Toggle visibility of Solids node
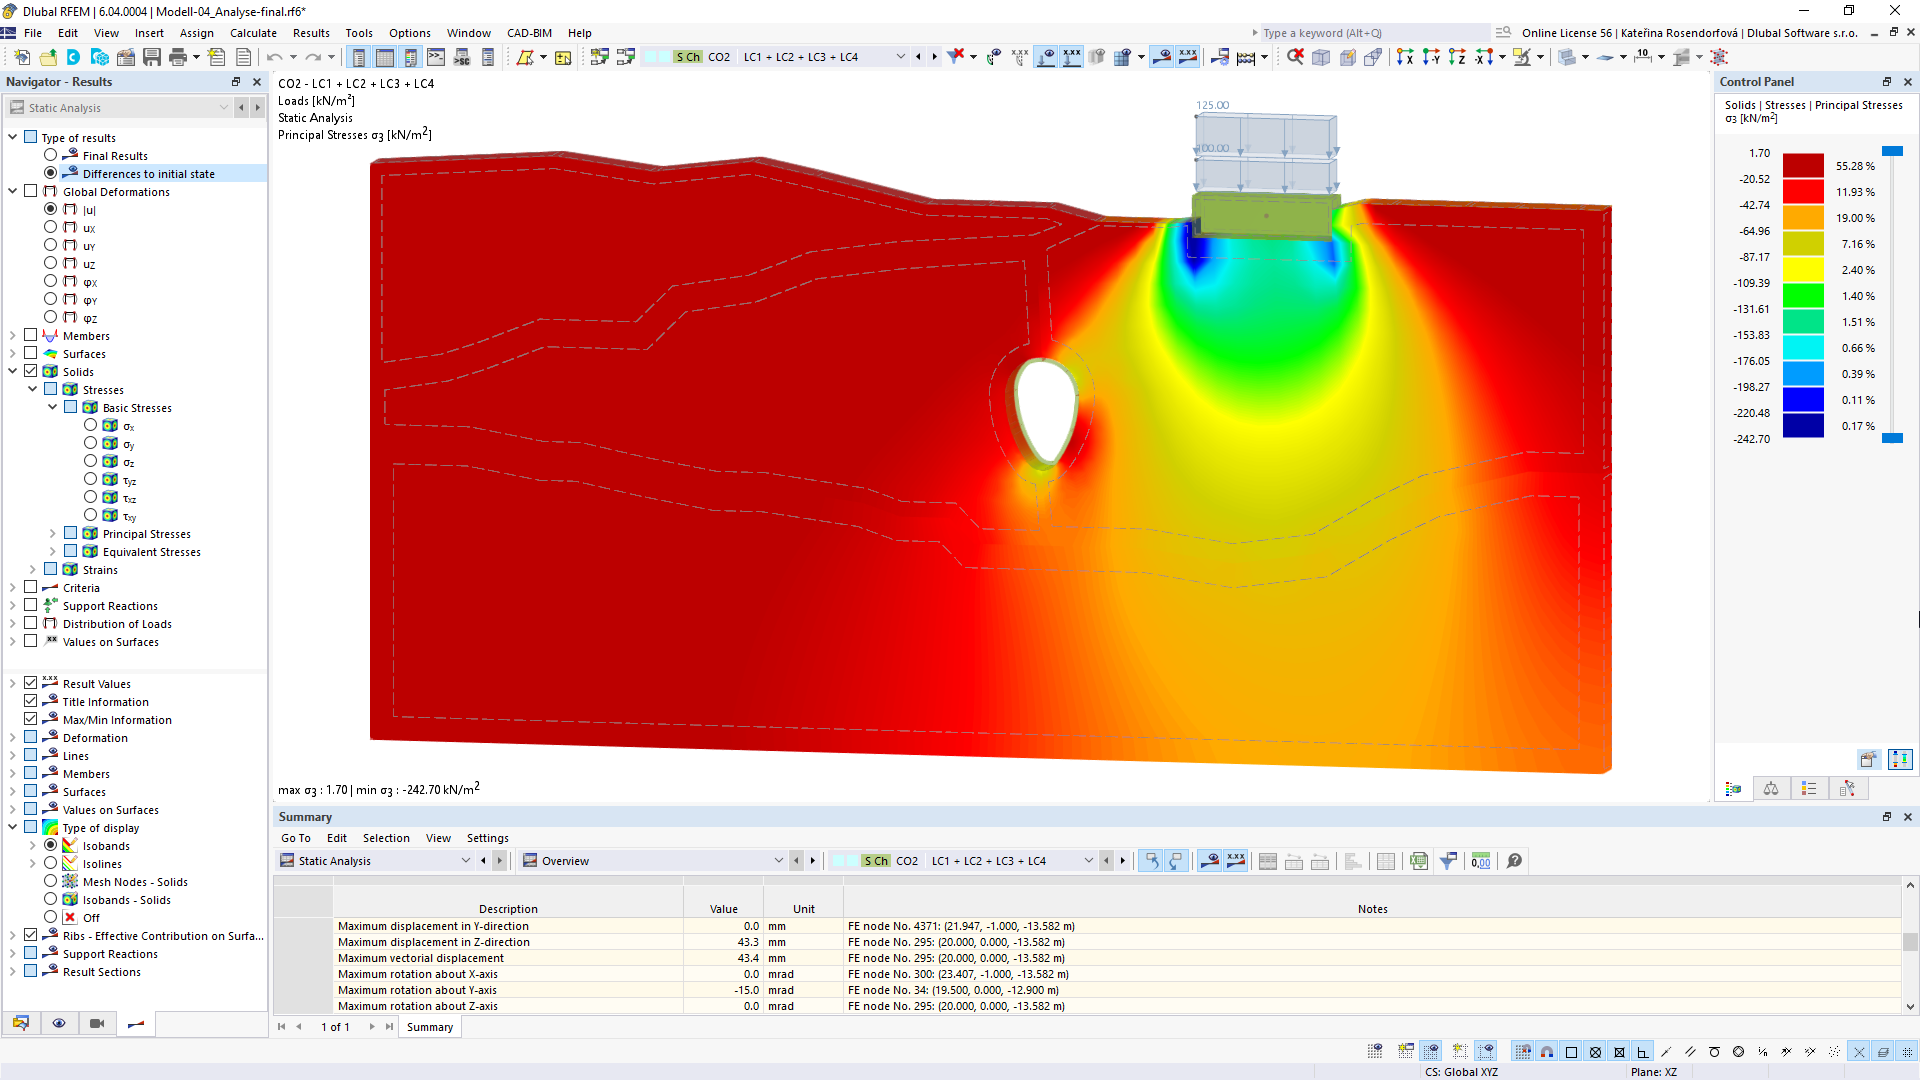 pyautogui.click(x=29, y=371)
